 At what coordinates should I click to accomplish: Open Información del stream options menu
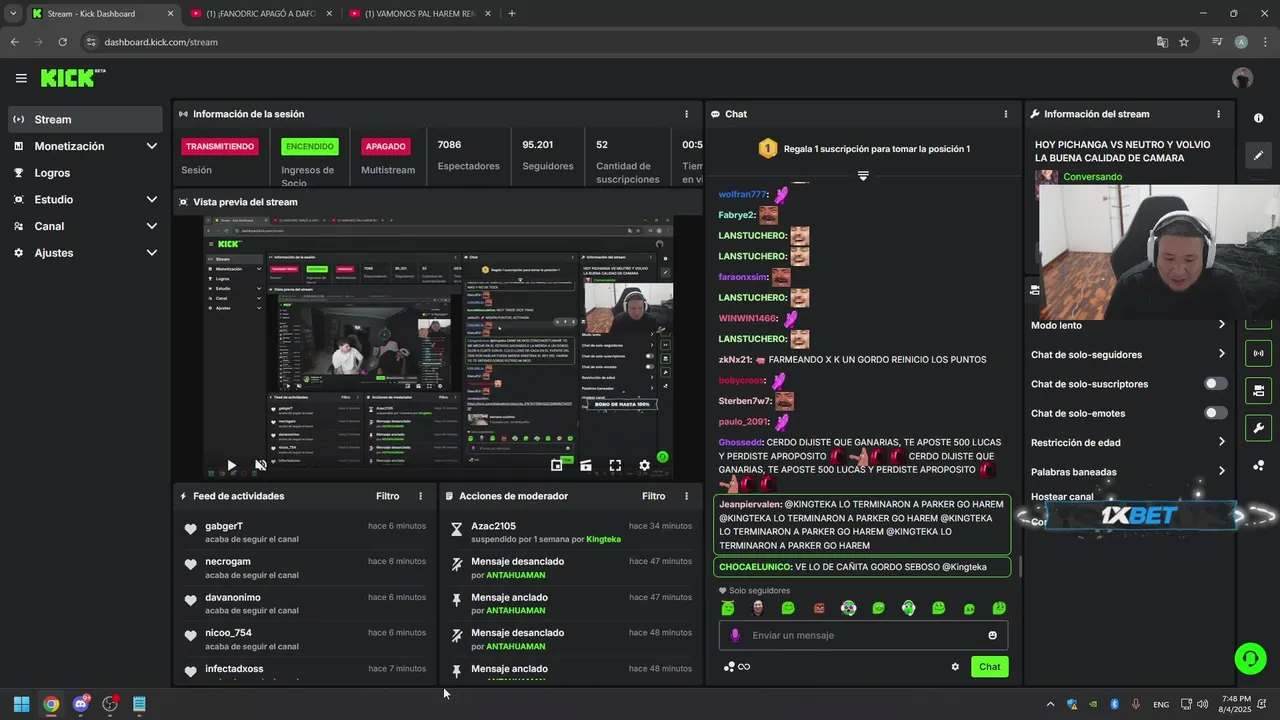[1218, 114]
